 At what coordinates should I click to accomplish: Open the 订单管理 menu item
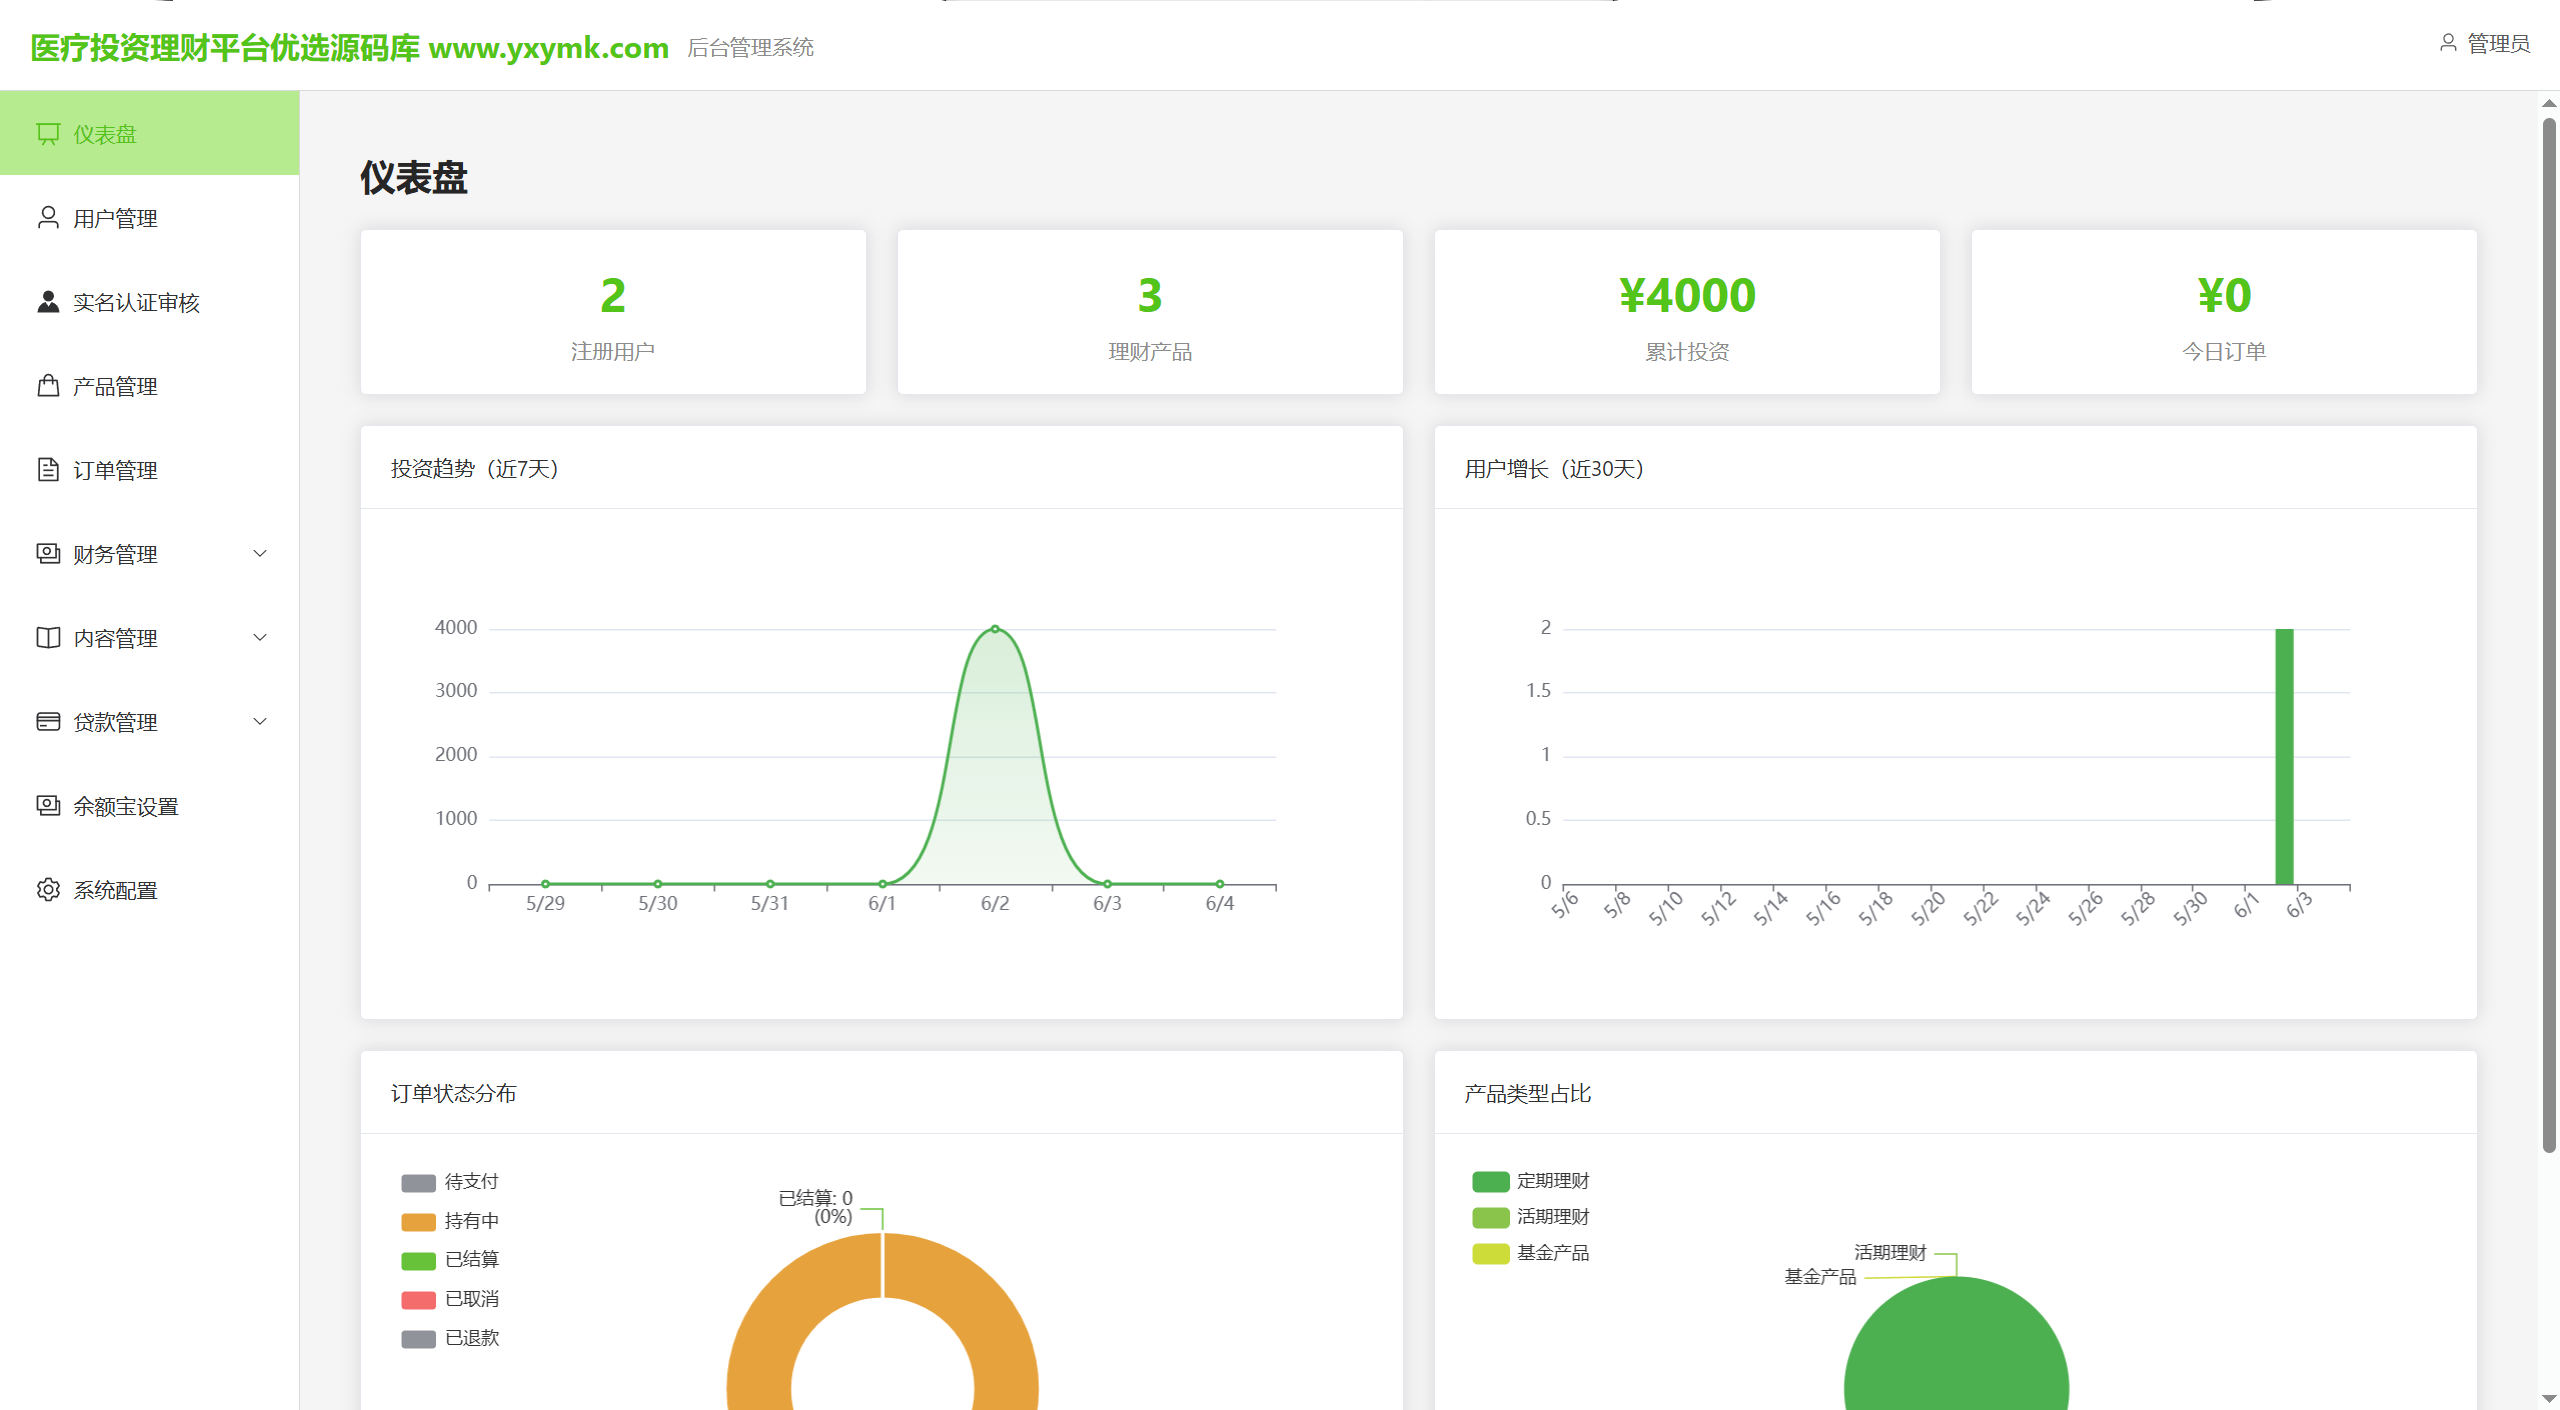[x=150, y=470]
